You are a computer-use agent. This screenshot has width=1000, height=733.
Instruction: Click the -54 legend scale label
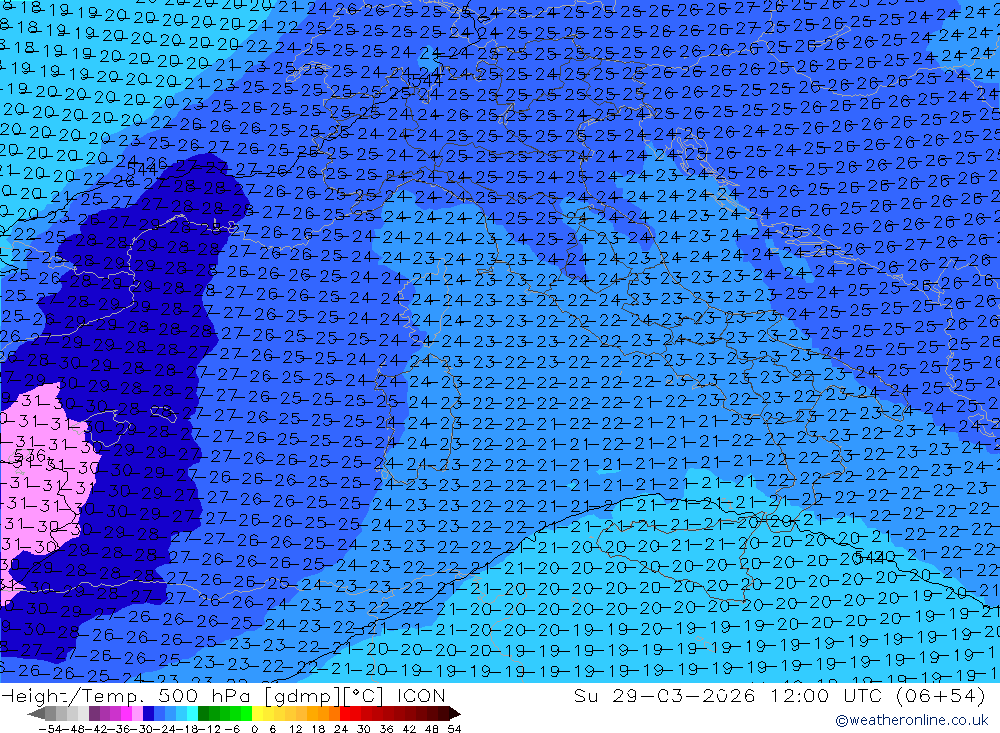[x=50, y=729]
